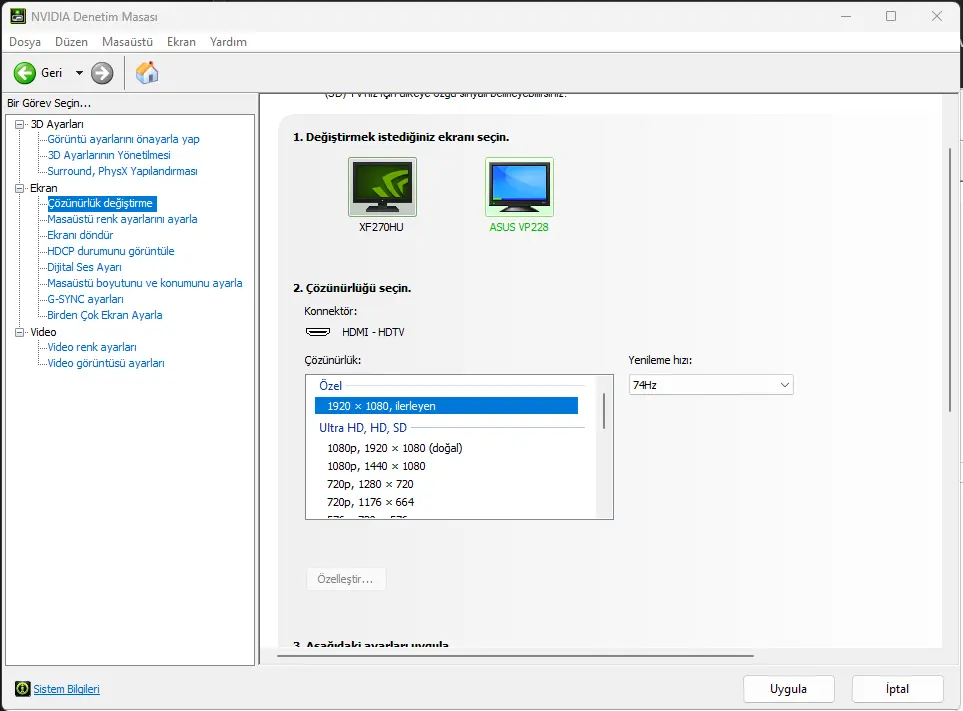This screenshot has height=711, width=963.
Task: Click the green Geri back arrow icon
Action: (25, 73)
